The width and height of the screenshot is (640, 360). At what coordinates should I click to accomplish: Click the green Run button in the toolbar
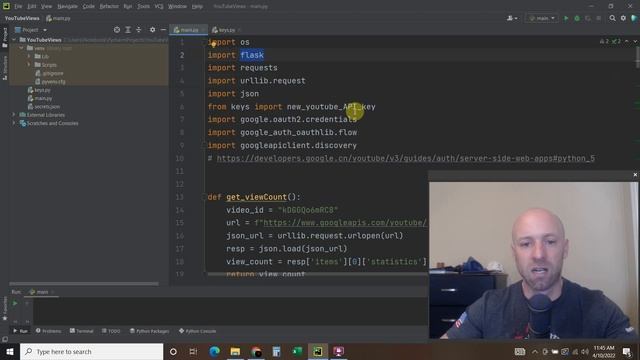point(566,18)
